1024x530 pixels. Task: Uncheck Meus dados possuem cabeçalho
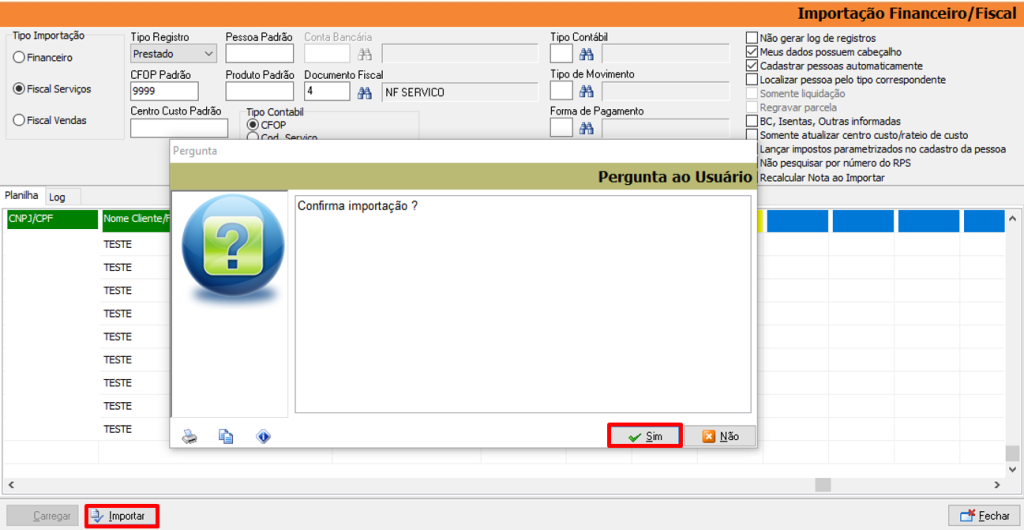tap(752, 52)
